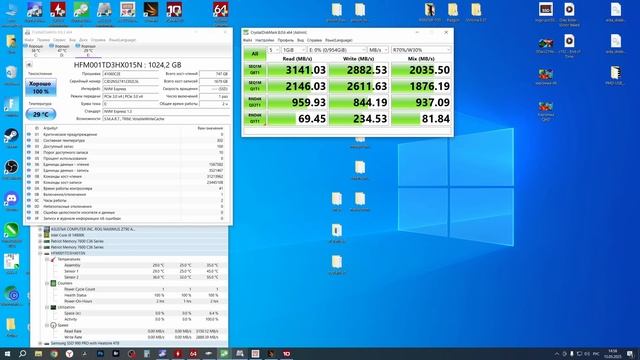Open CrystalDiskMark Справка menu
Image resolution: width=640 pixels, height=360 pixels.
click(314, 40)
